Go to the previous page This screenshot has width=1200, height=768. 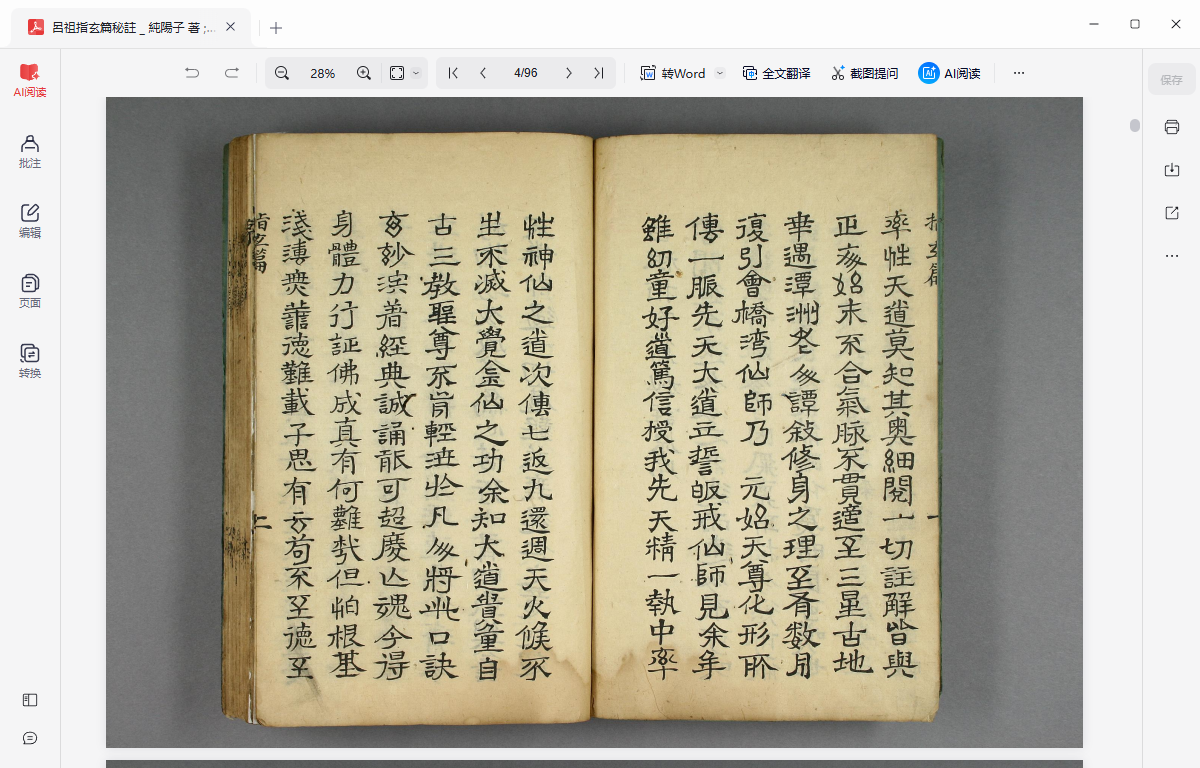pyautogui.click(x=484, y=73)
